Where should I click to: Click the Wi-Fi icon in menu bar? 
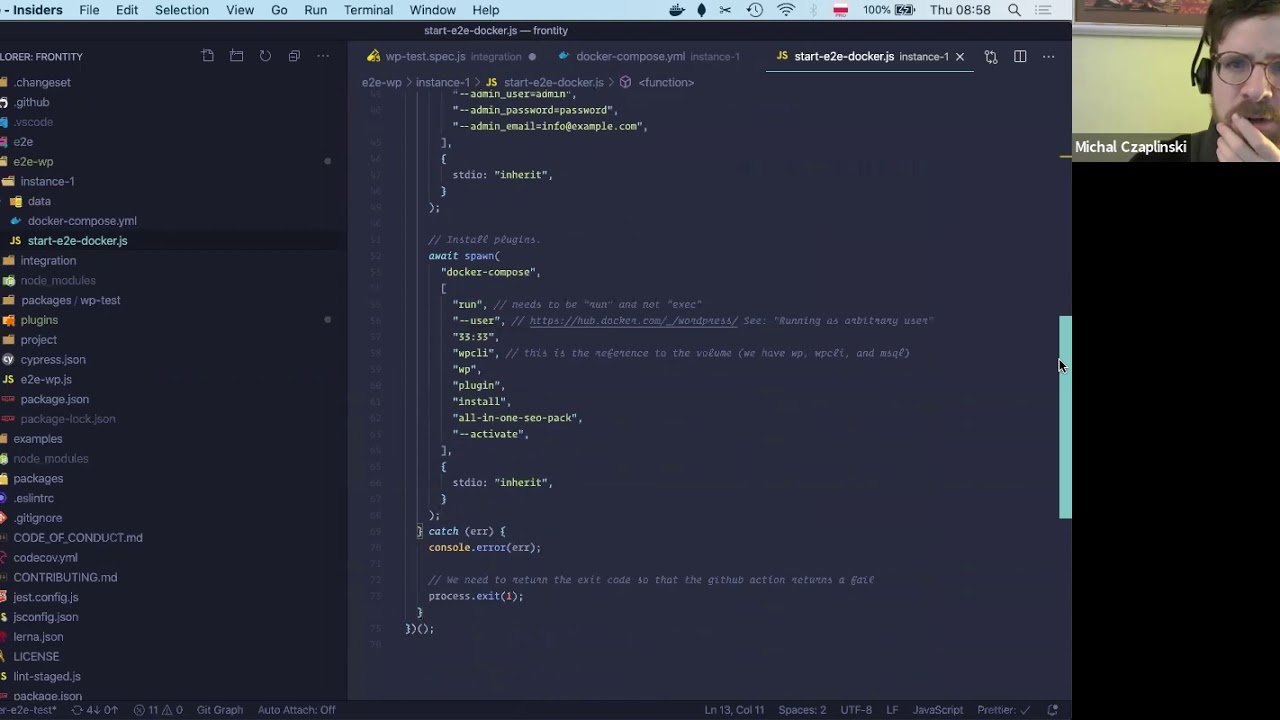pyautogui.click(x=786, y=10)
